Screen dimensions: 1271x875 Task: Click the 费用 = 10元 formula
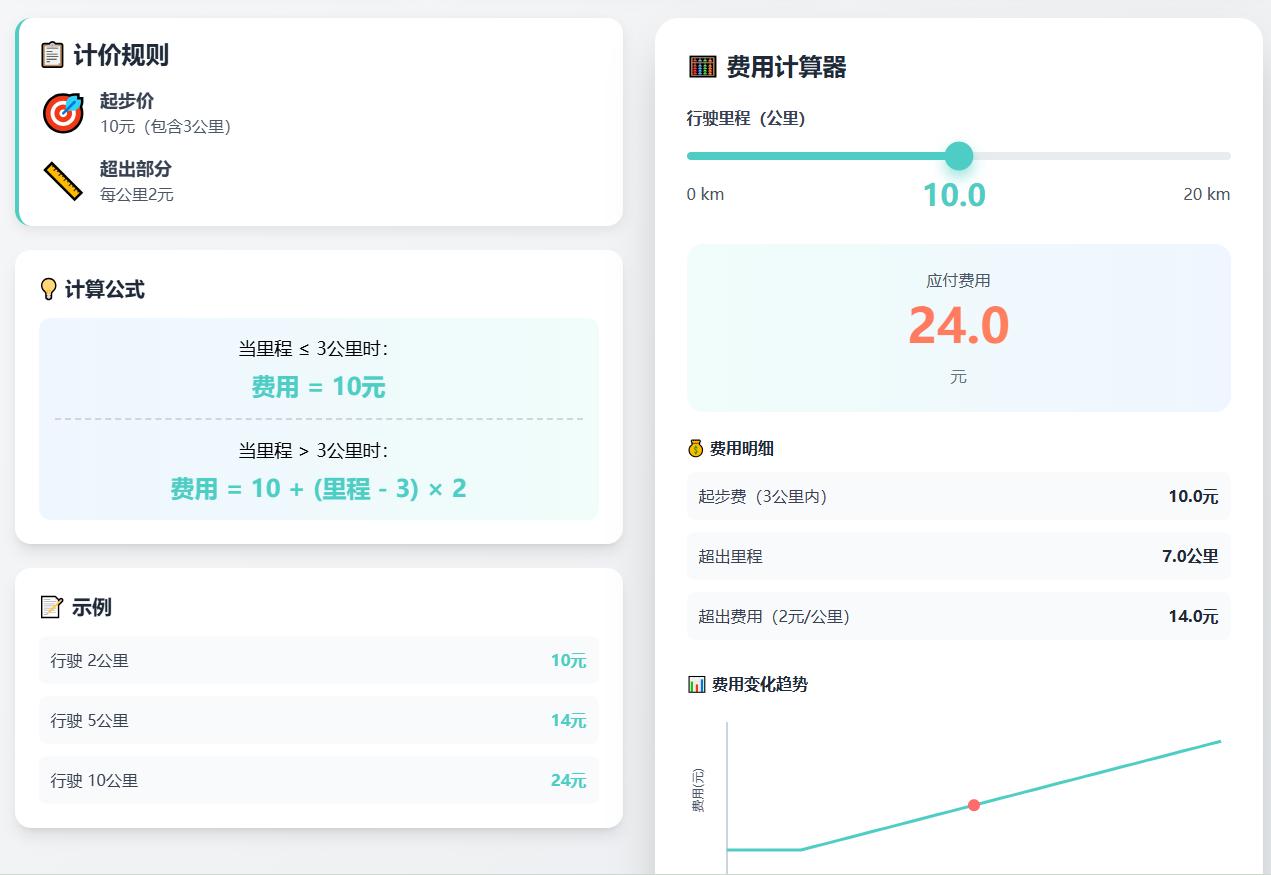pos(318,387)
